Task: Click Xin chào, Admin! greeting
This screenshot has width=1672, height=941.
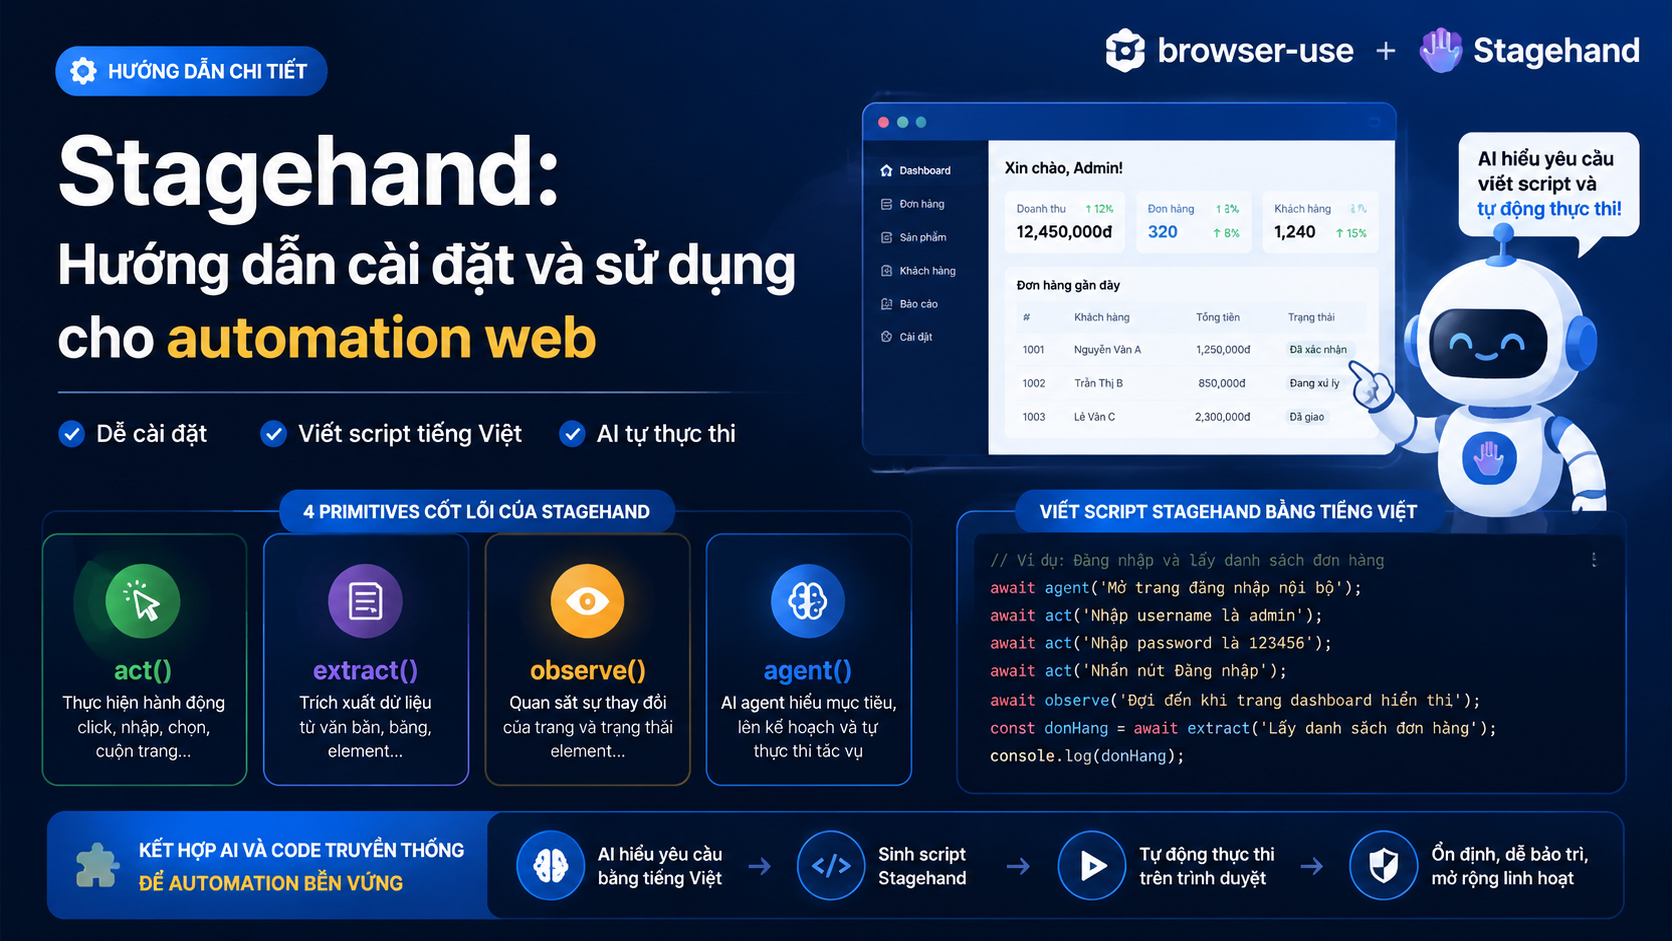Action: (1063, 168)
